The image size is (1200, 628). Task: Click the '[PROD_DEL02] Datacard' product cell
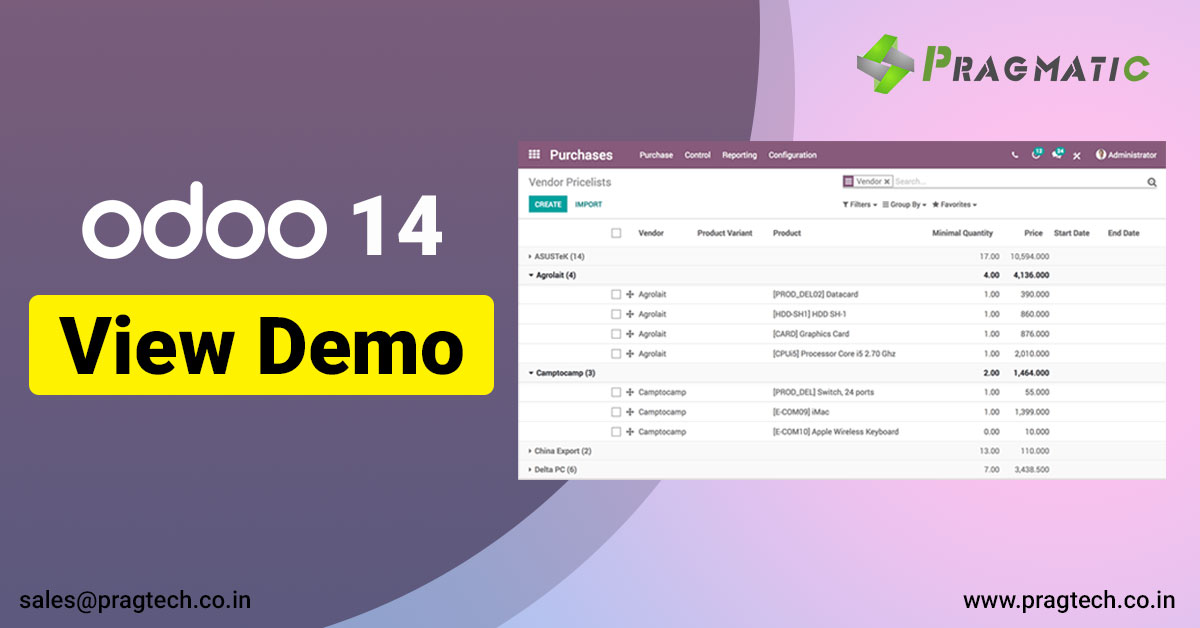click(815, 295)
